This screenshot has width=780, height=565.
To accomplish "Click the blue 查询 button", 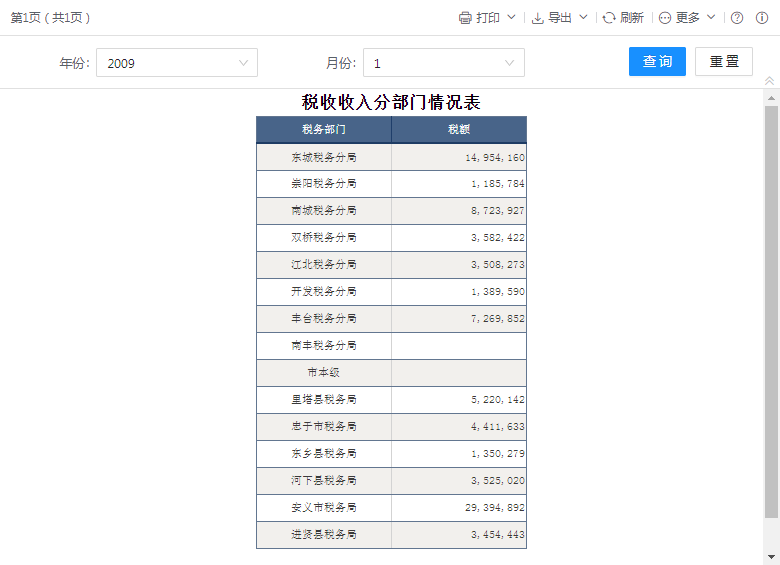I will pos(657,61).
